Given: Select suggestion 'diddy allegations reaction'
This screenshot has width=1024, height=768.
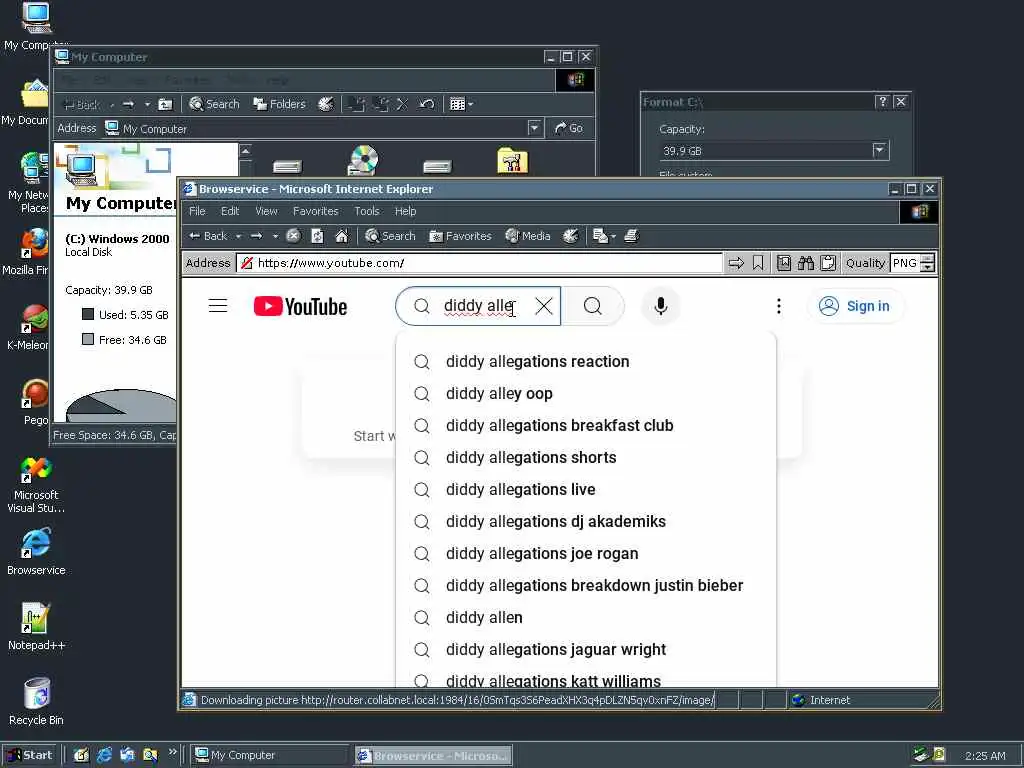Looking at the screenshot, I should click(x=586, y=361).
